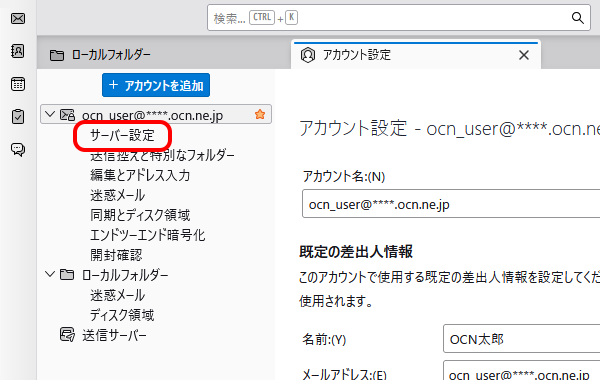
Task: Open the Tasks clipboard icon
Action: (x=18, y=116)
